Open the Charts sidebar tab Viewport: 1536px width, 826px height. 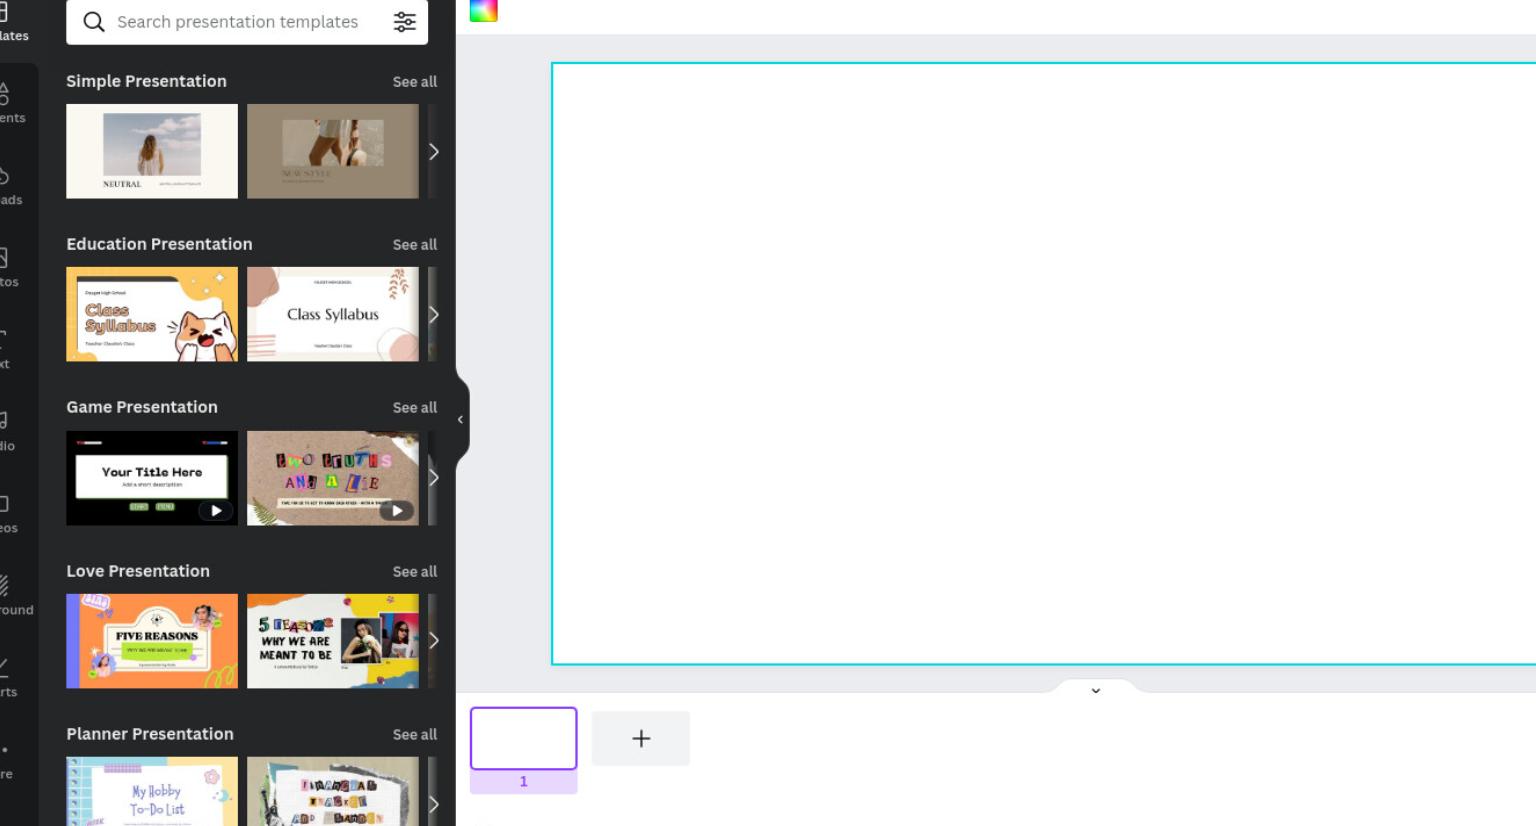click(10, 678)
